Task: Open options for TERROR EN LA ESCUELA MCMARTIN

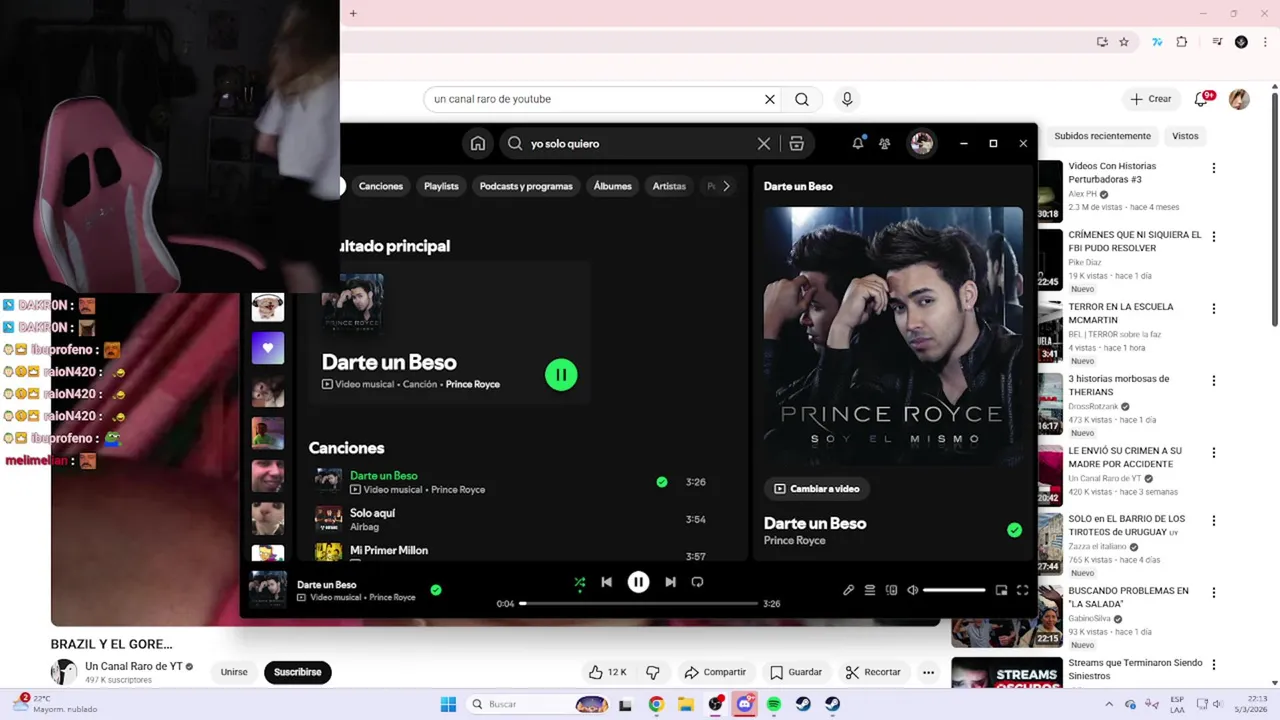Action: tap(1214, 309)
